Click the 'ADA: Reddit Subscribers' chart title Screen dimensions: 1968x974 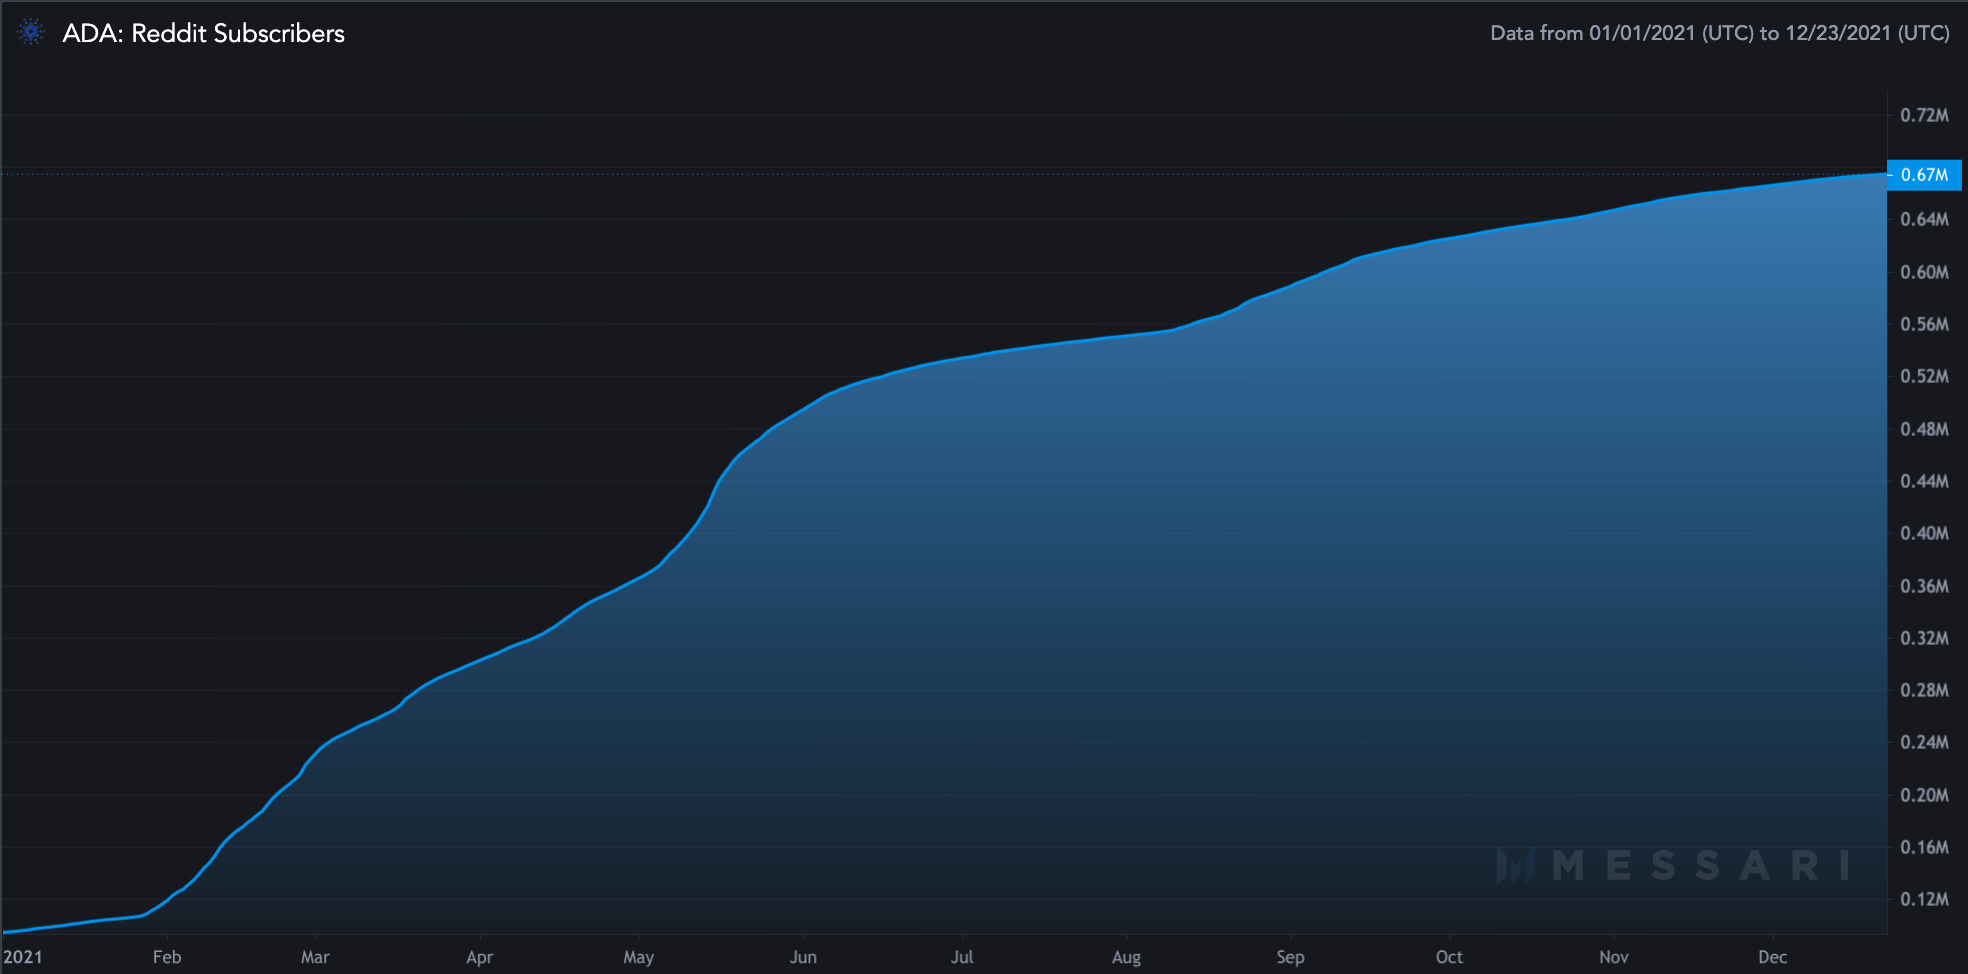[203, 33]
